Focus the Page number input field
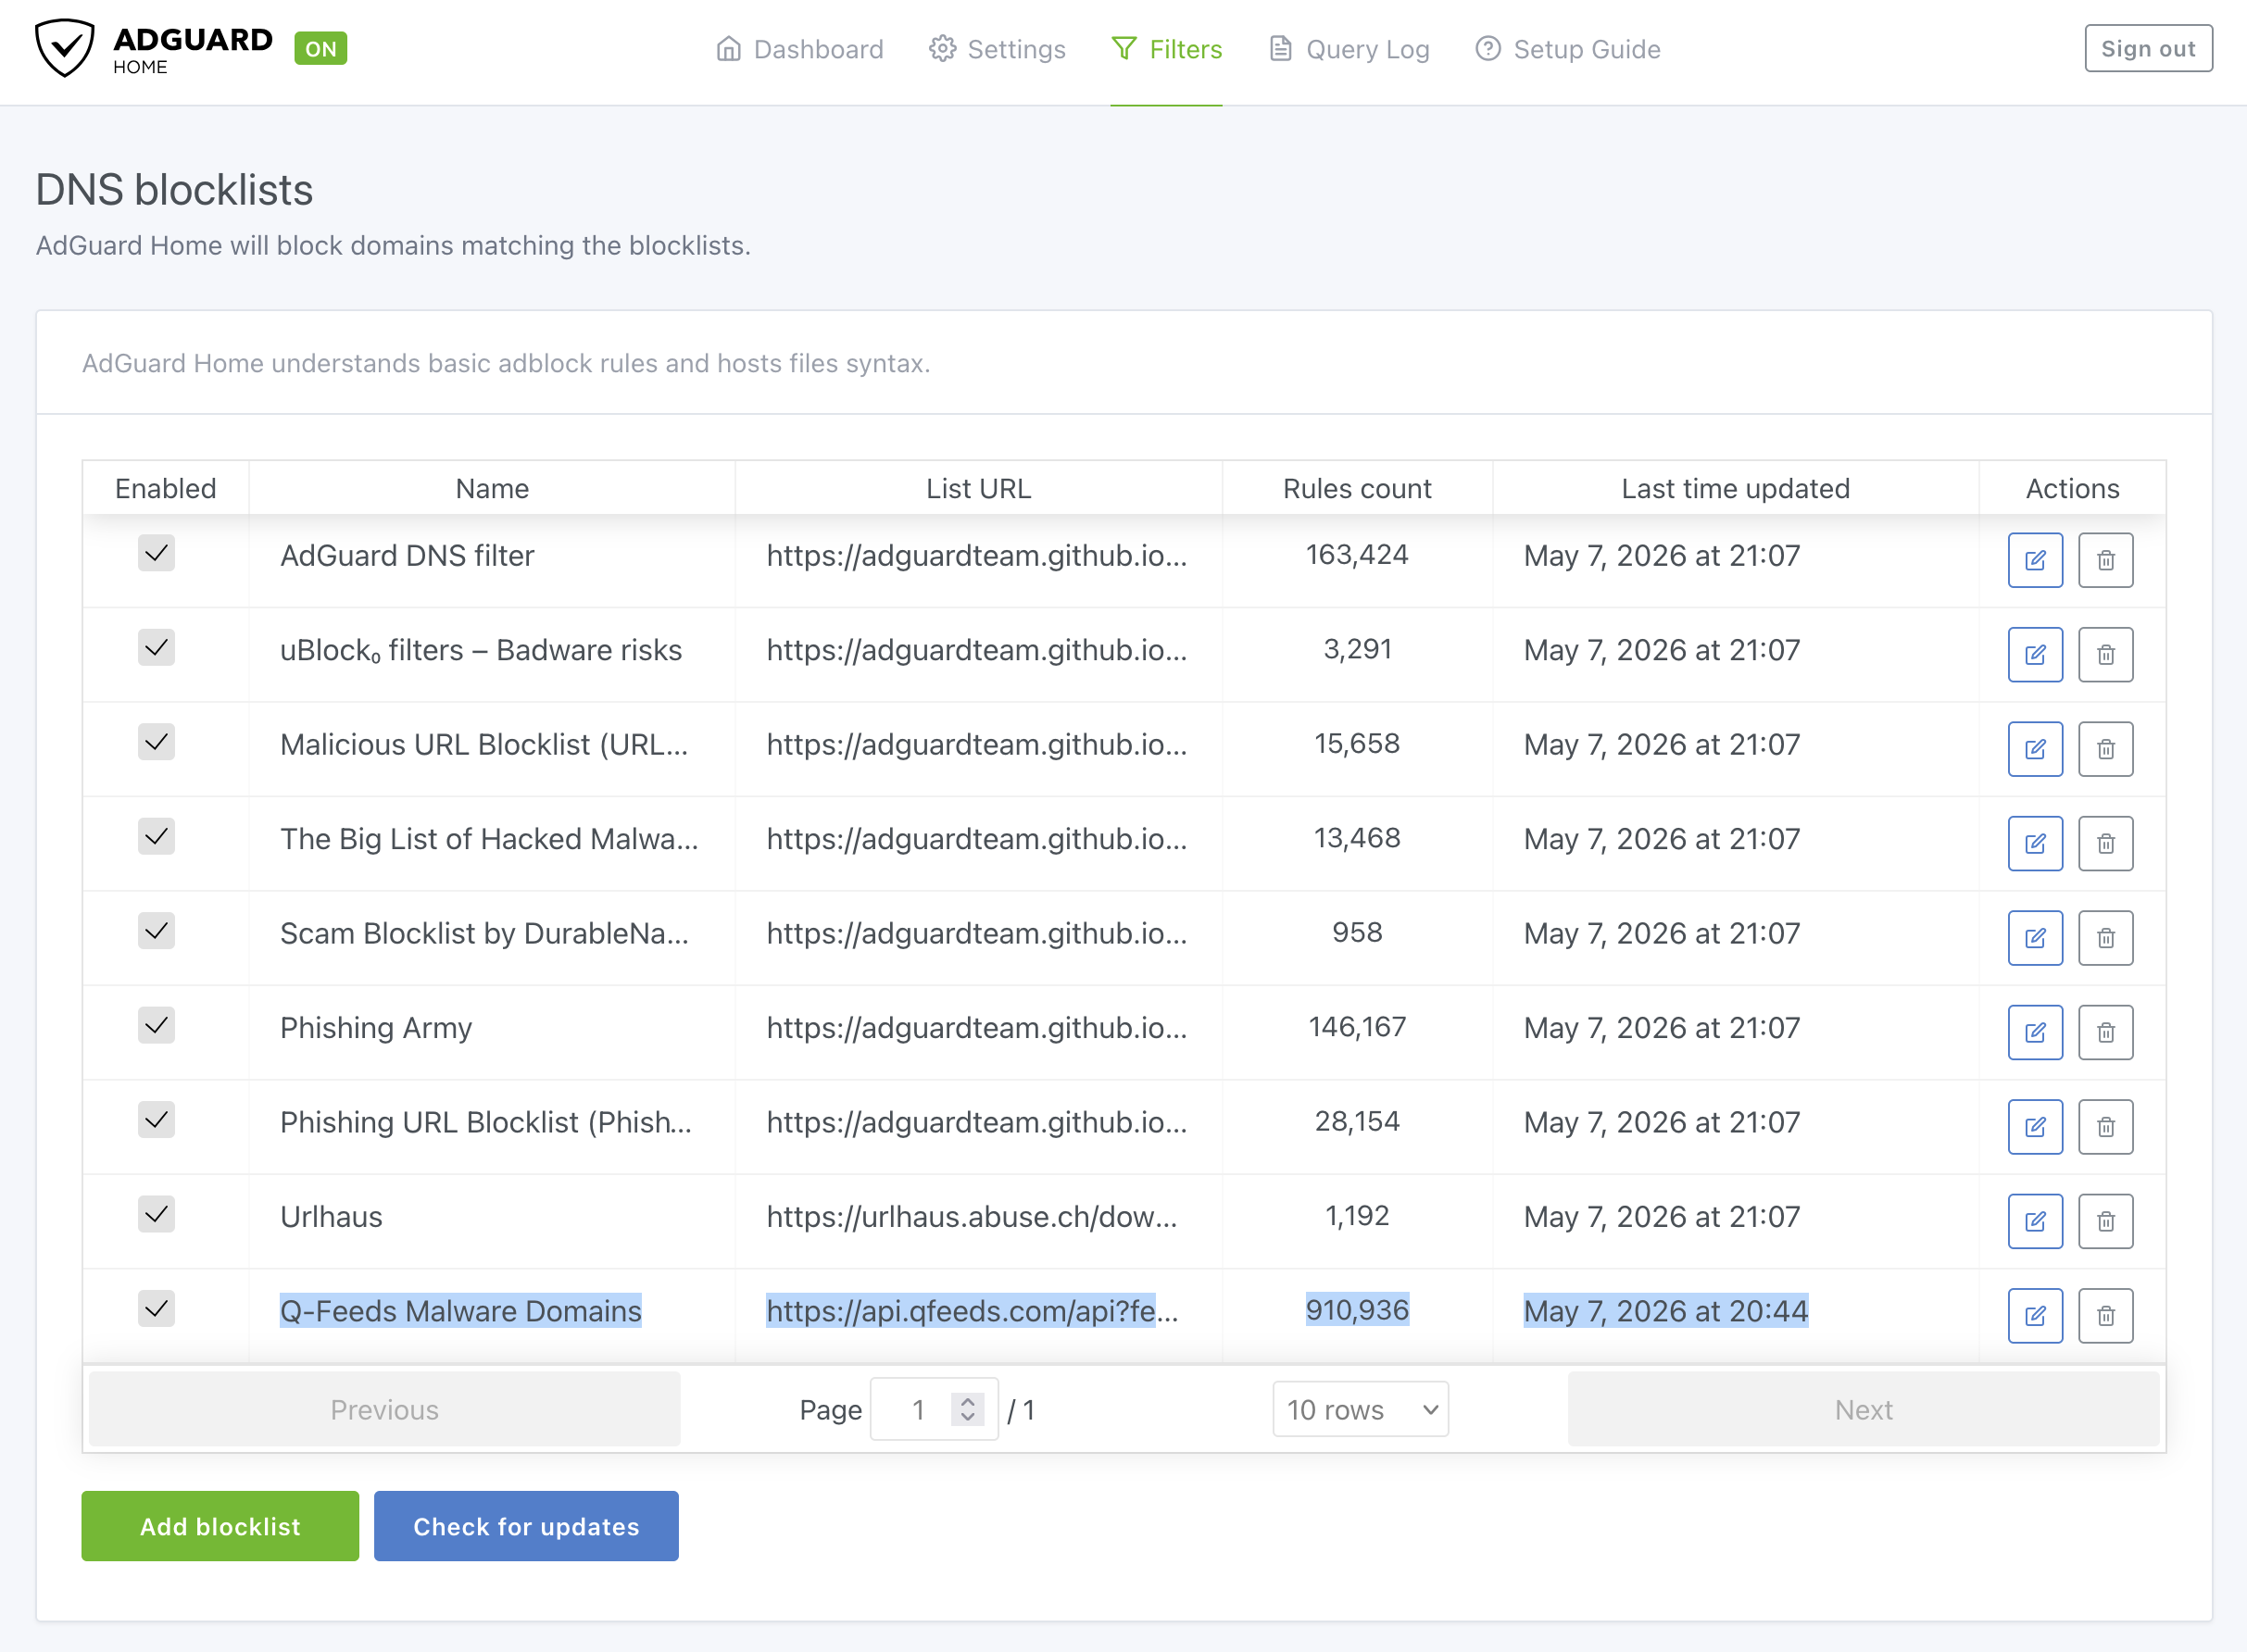 pos(934,1409)
